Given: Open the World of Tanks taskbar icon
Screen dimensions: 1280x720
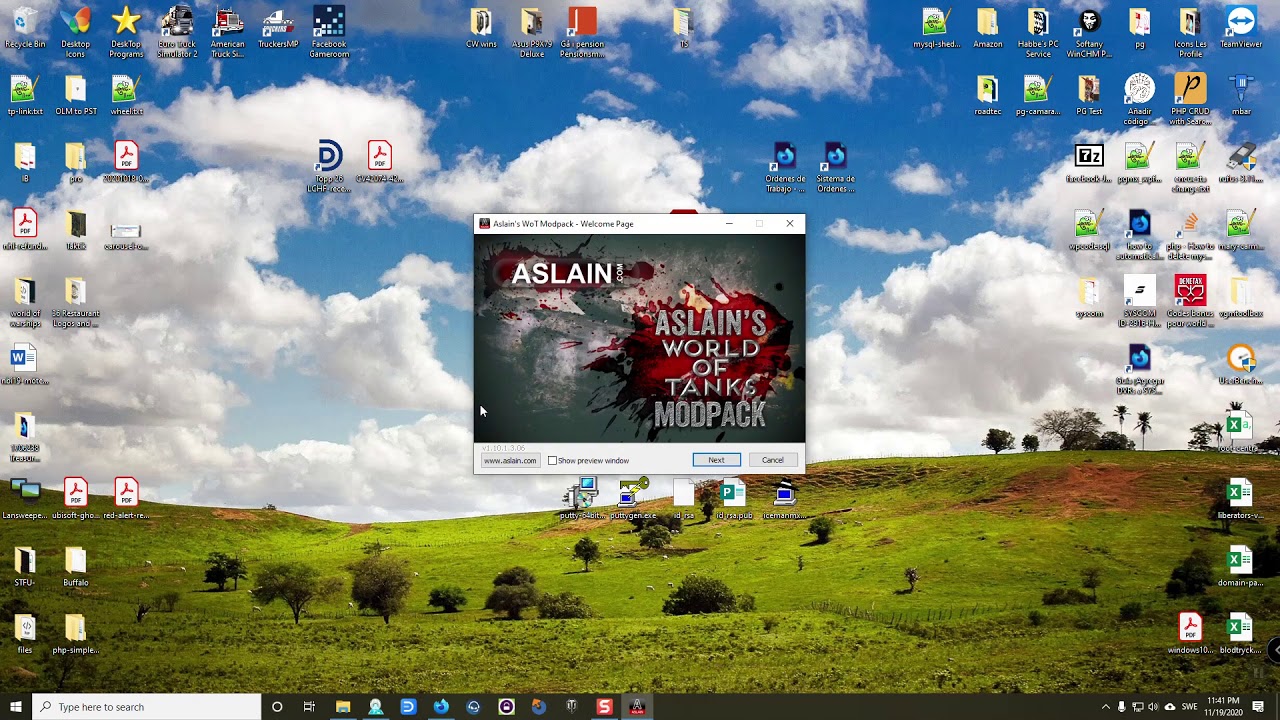Looking at the screenshot, I should [x=571, y=707].
